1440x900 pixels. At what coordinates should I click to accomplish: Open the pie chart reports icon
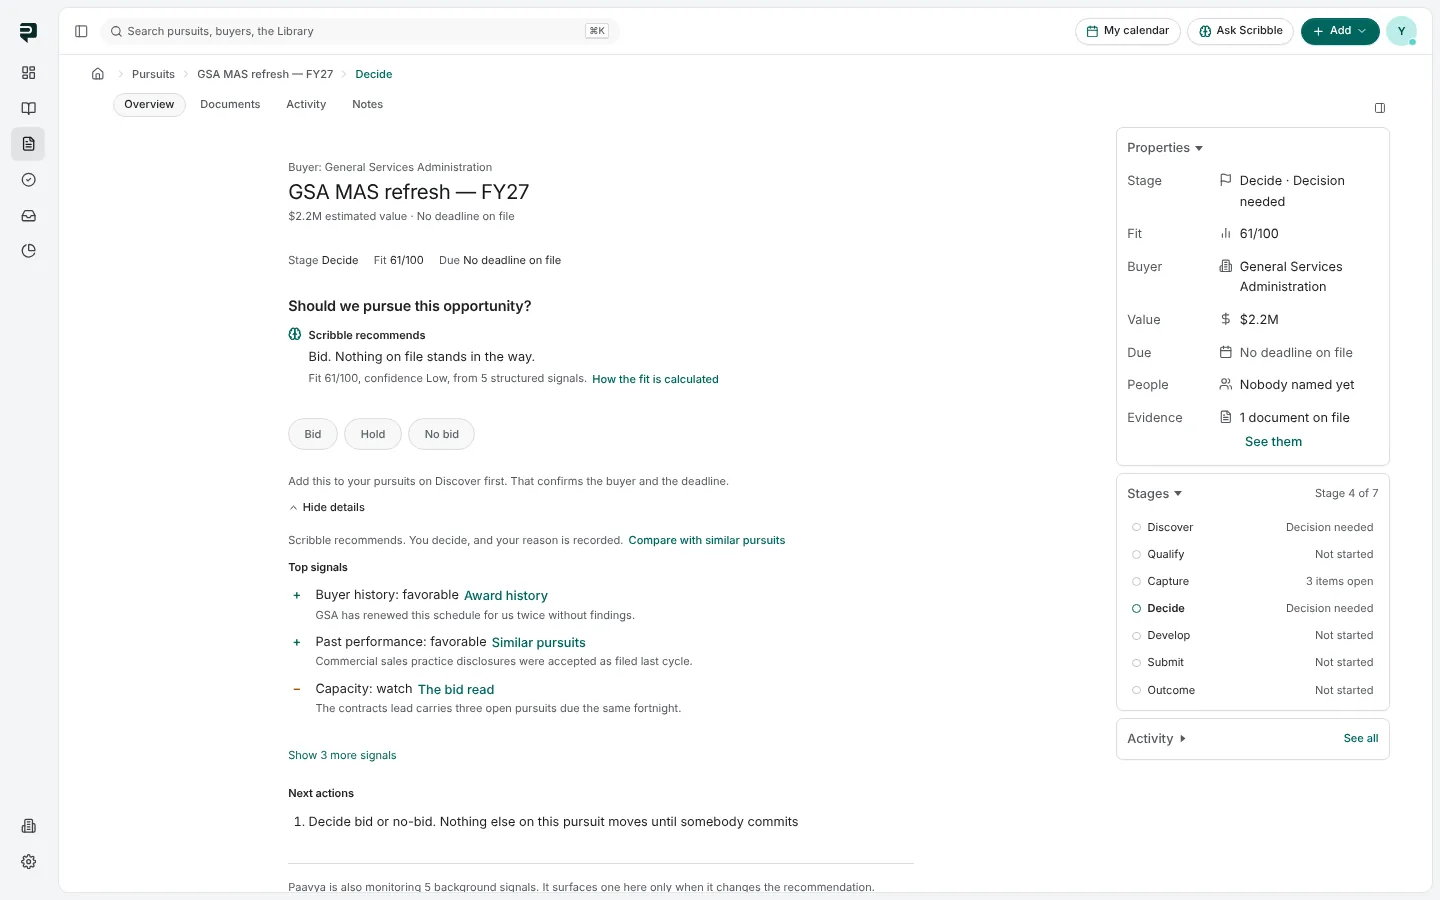tap(28, 251)
